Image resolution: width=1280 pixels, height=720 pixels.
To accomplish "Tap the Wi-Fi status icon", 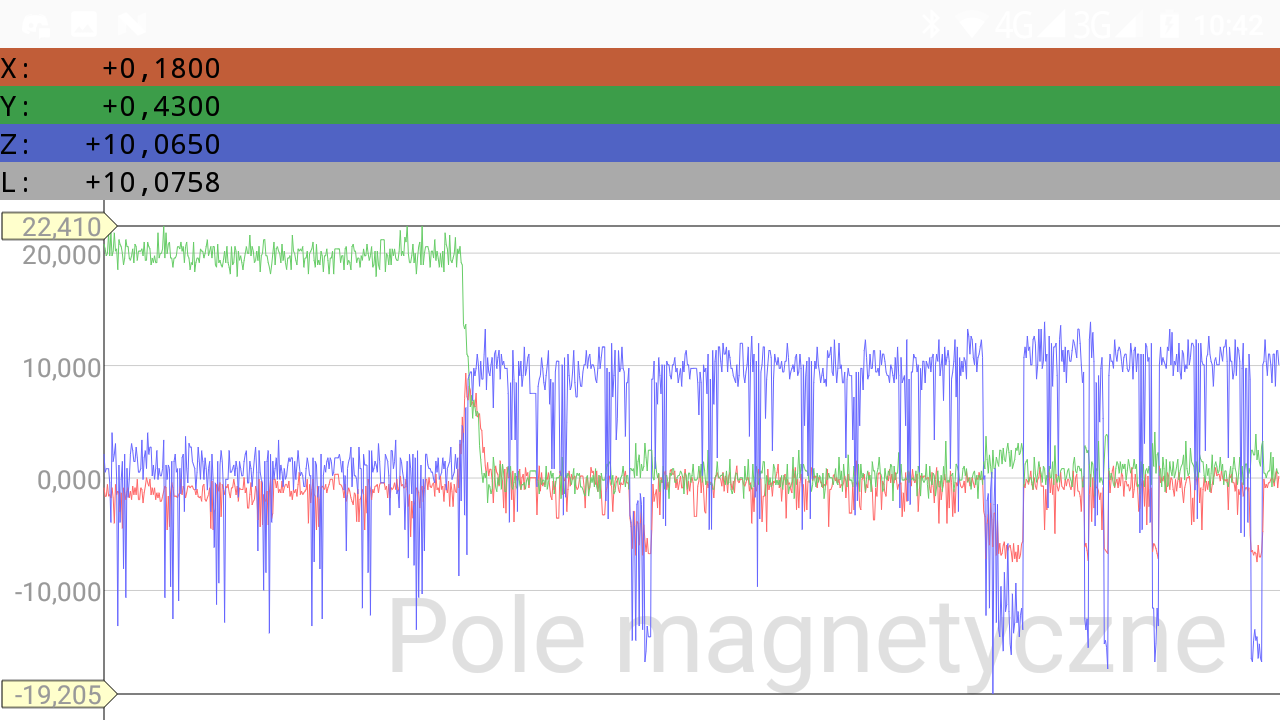I will [x=970, y=25].
